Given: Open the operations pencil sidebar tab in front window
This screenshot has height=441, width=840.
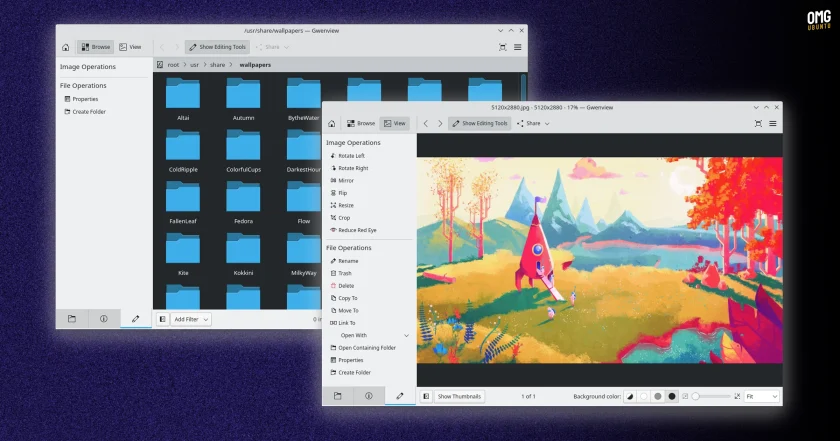Looking at the screenshot, I should (x=400, y=396).
